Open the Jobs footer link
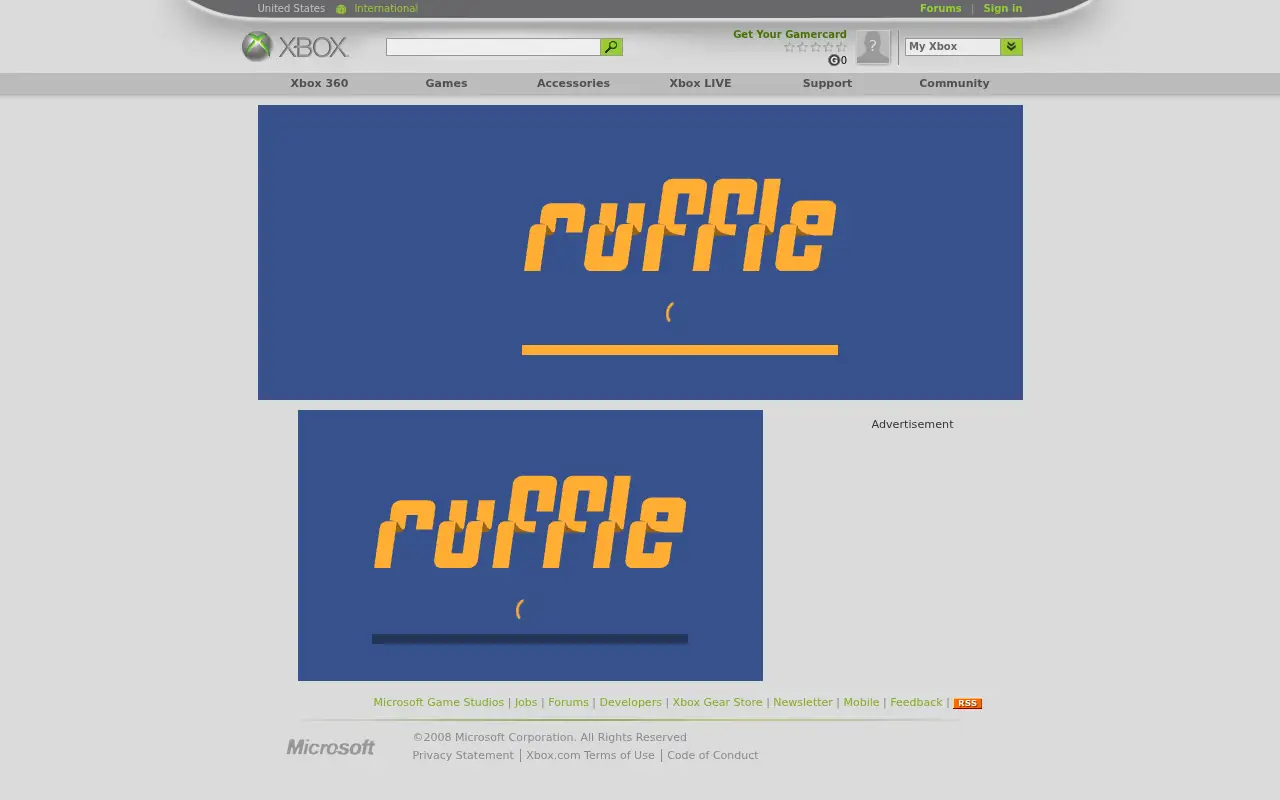1280x800 pixels. [526, 703]
